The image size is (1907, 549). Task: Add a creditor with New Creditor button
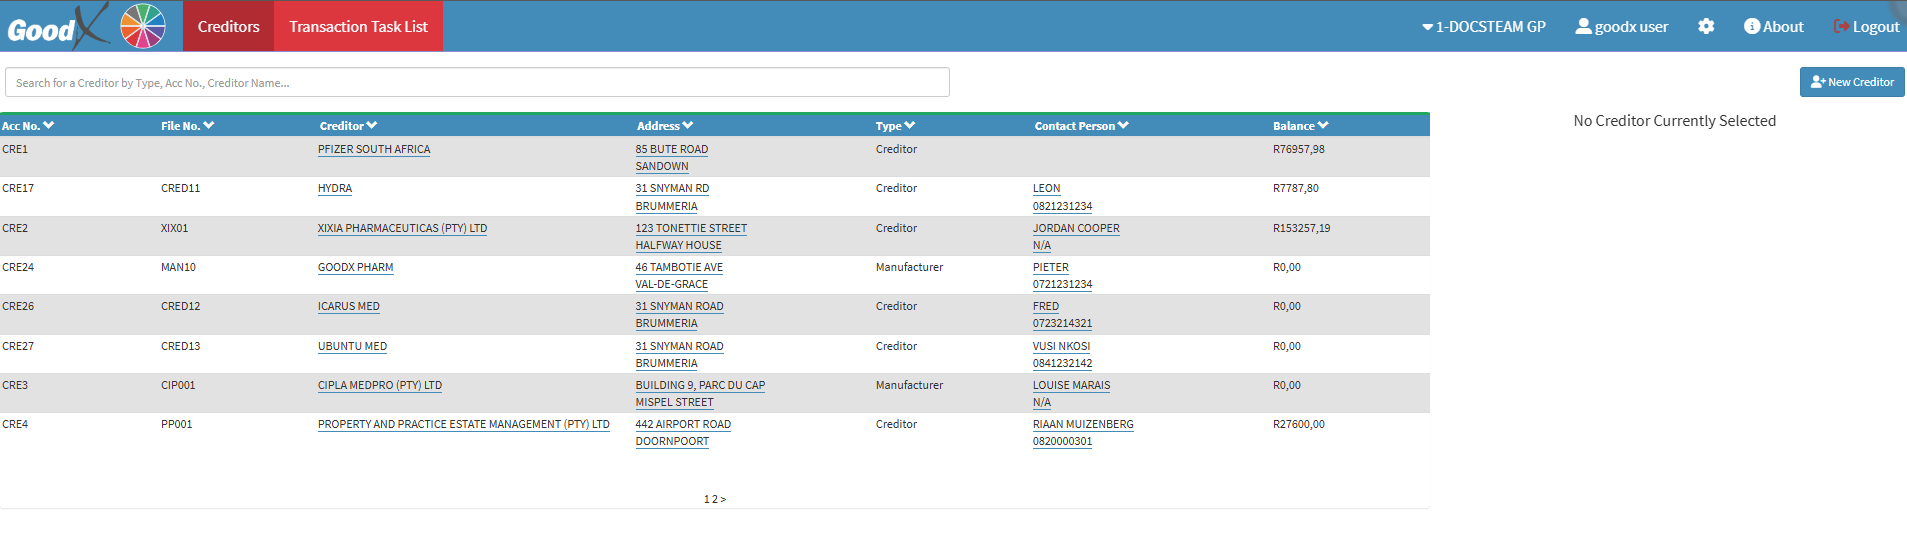tap(1851, 82)
